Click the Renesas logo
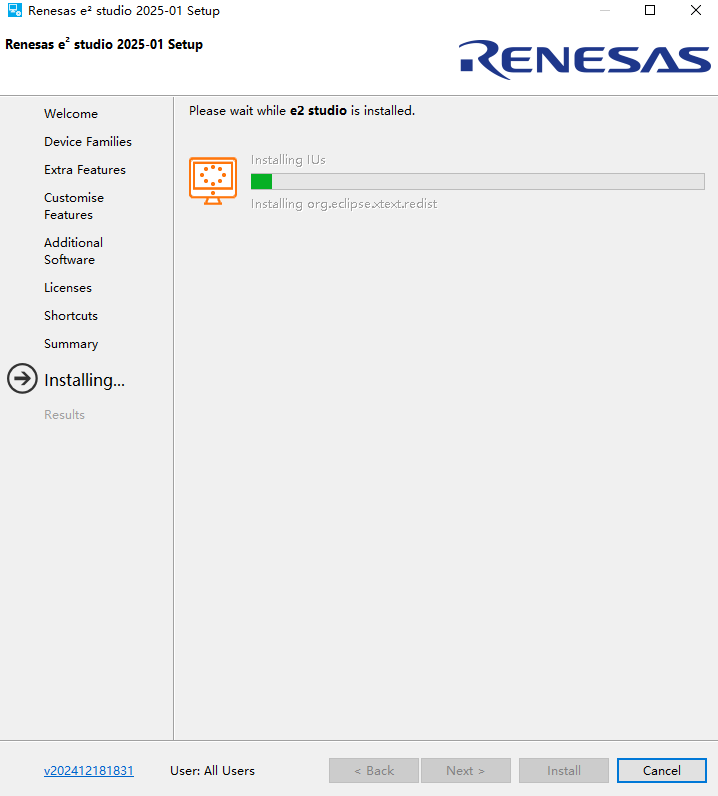The height and width of the screenshot is (796, 718). [x=584, y=59]
